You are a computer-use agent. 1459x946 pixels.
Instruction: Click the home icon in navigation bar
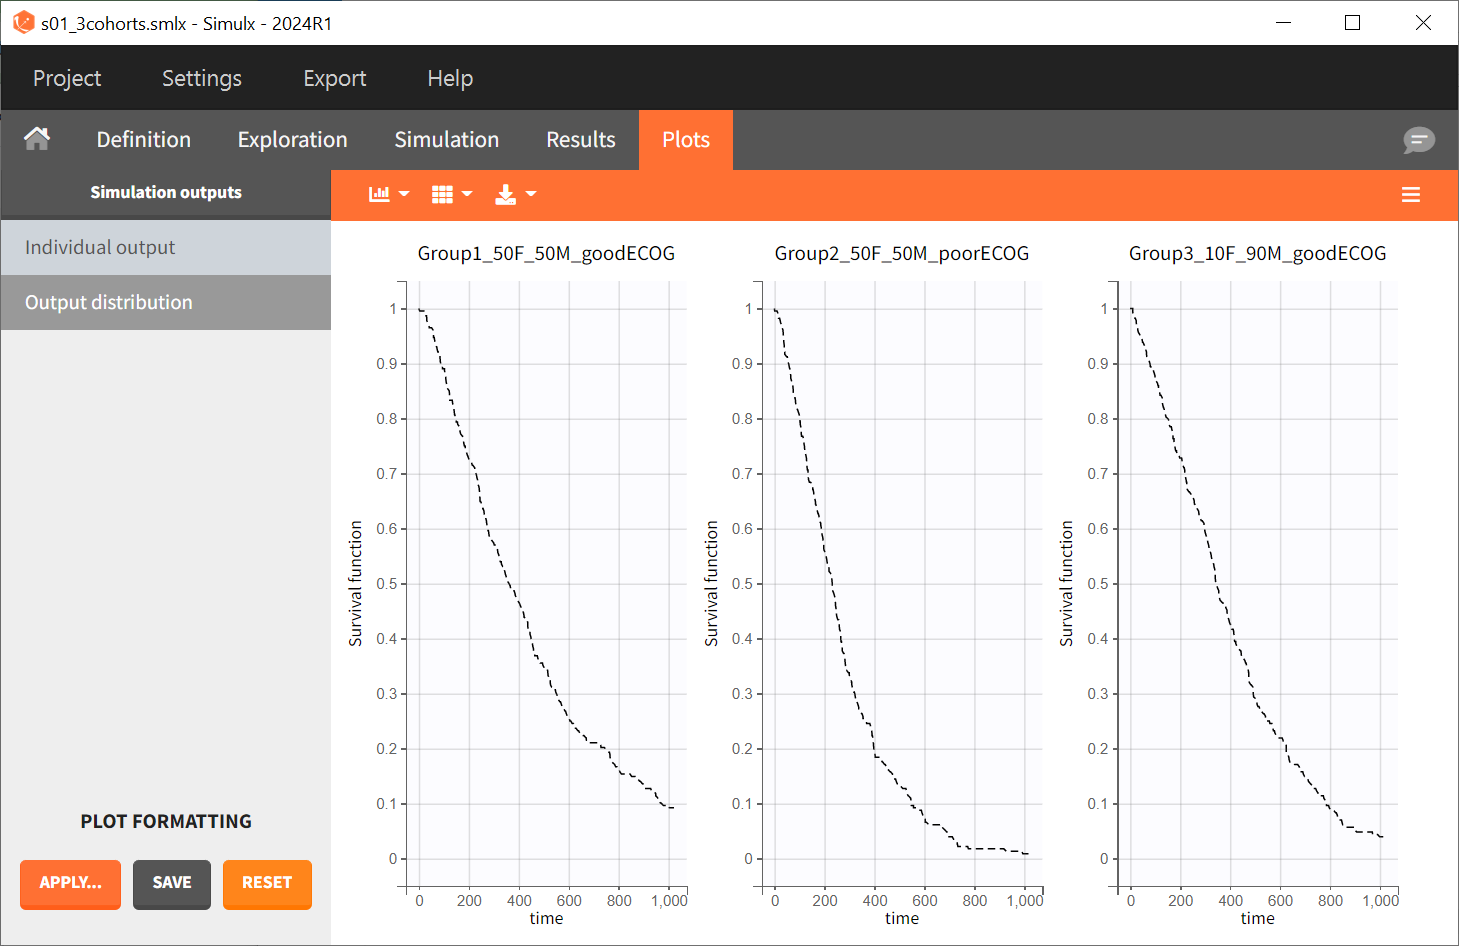click(x=37, y=139)
